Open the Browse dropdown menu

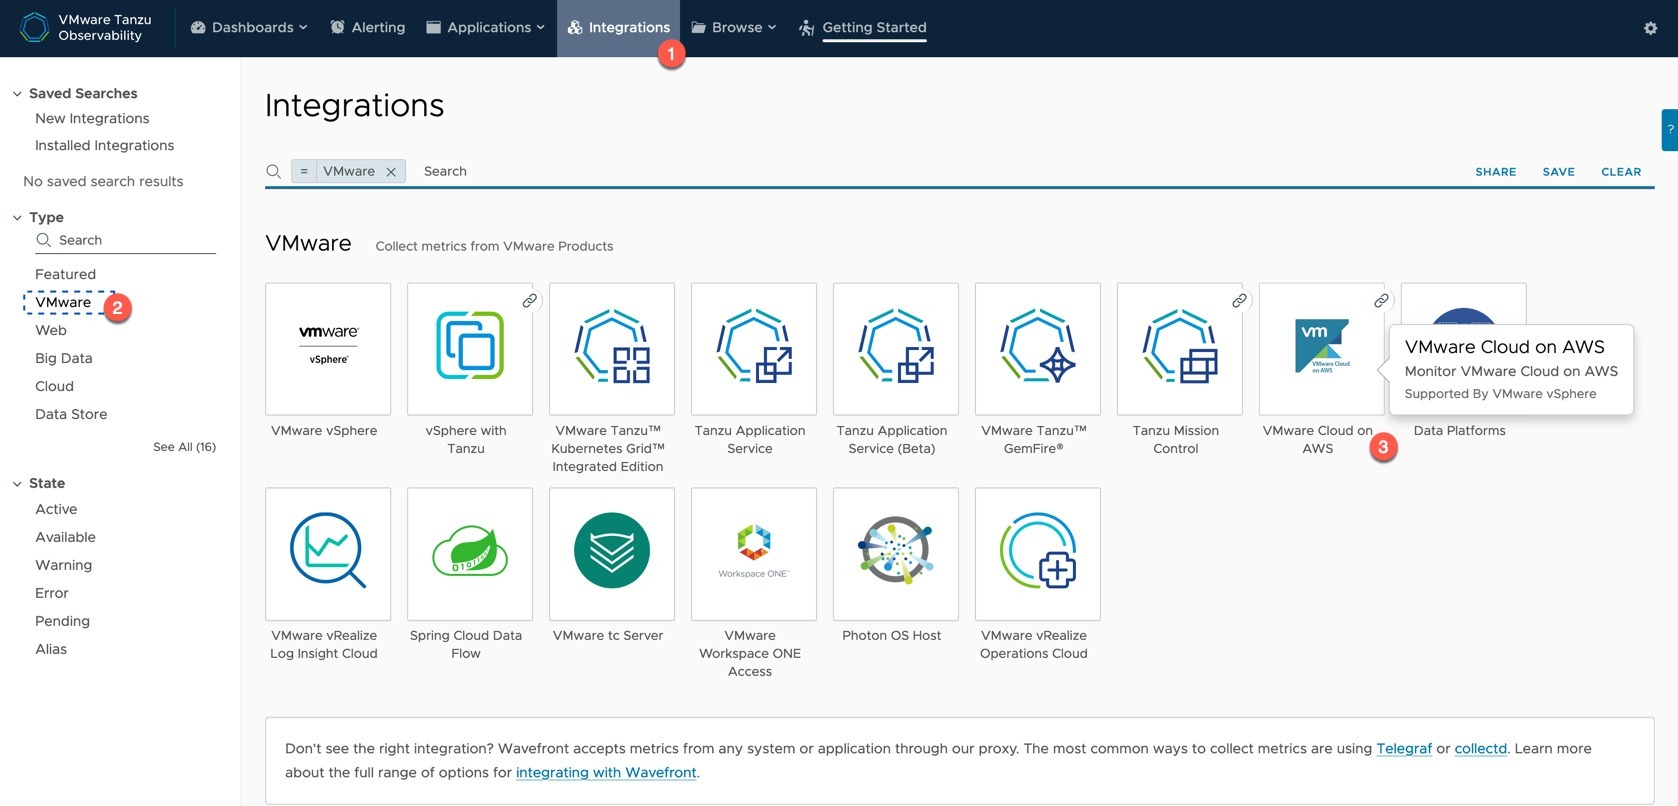tap(733, 28)
